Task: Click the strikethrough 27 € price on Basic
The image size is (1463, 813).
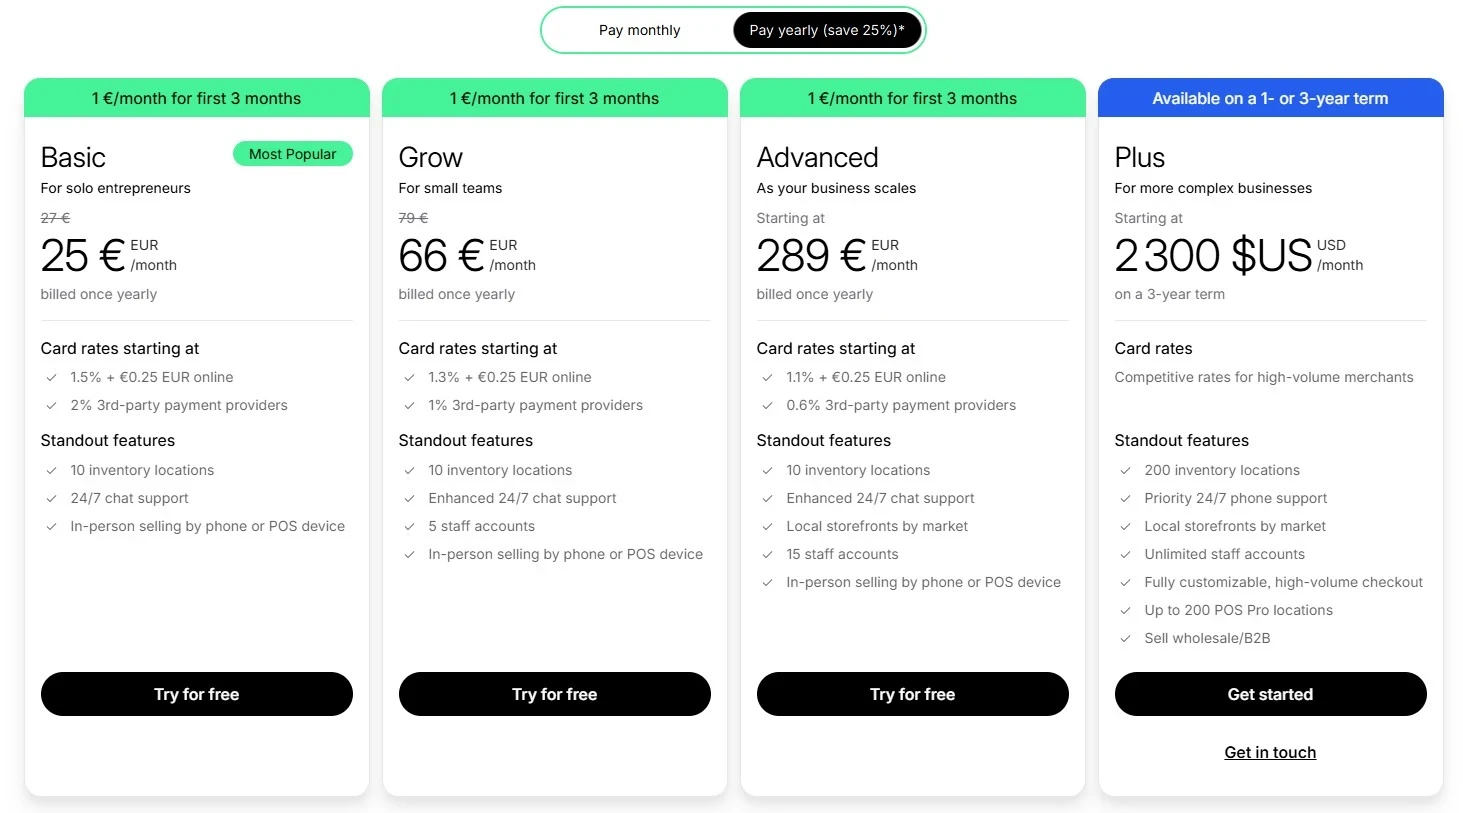Action: click(55, 217)
